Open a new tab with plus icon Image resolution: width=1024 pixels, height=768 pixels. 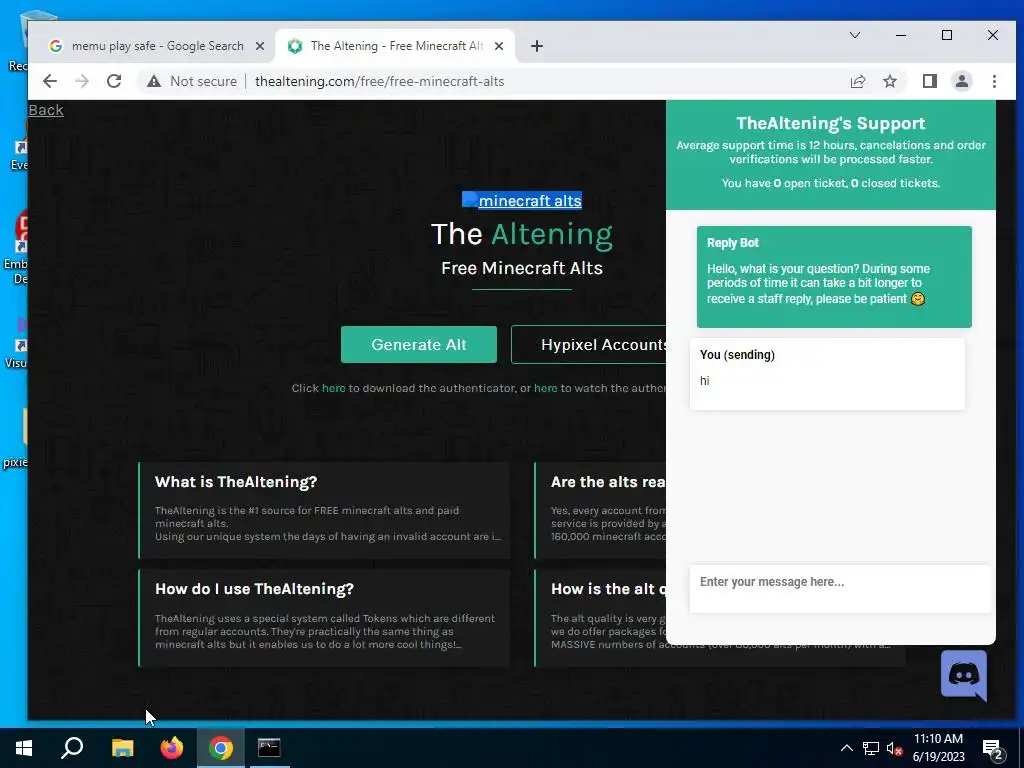[536, 46]
